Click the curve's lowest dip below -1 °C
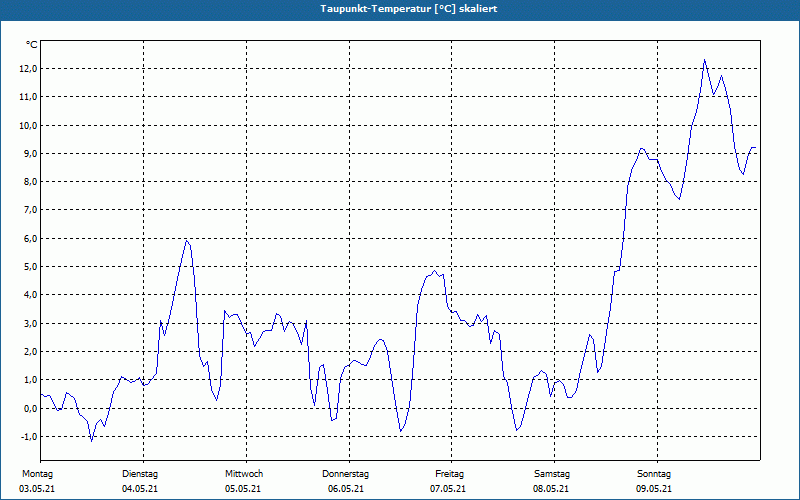The image size is (800, 500). tap(91, 441)
